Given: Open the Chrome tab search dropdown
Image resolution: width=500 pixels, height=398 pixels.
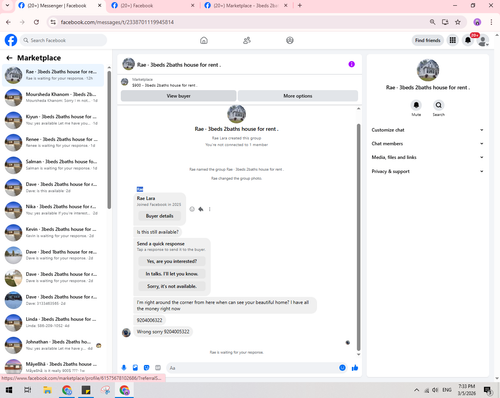Looking at the screenshot, I should [7, 5].
